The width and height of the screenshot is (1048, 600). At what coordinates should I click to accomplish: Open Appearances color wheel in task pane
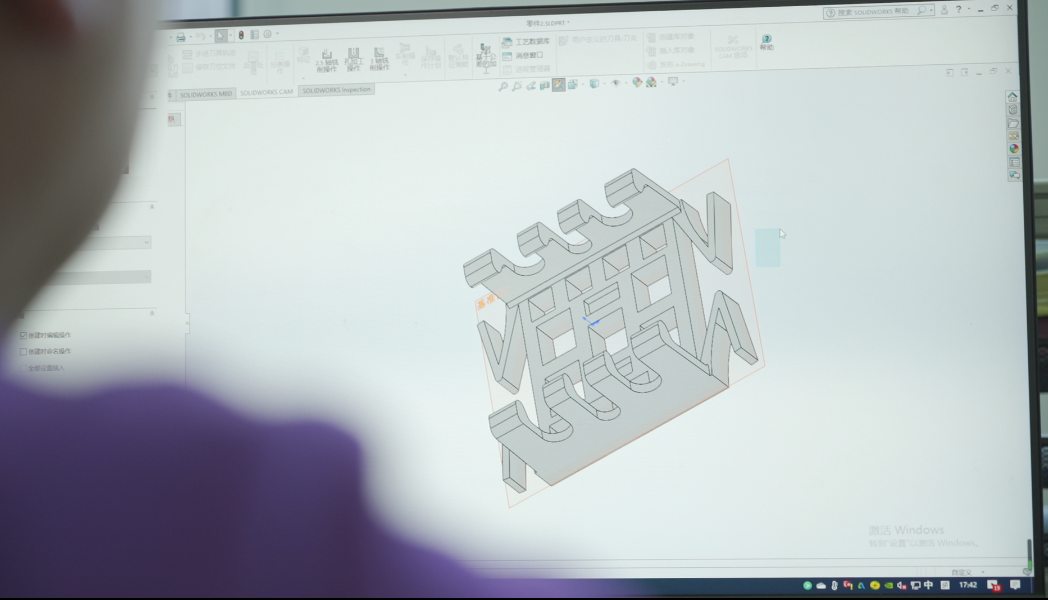tap(1014, 149)
